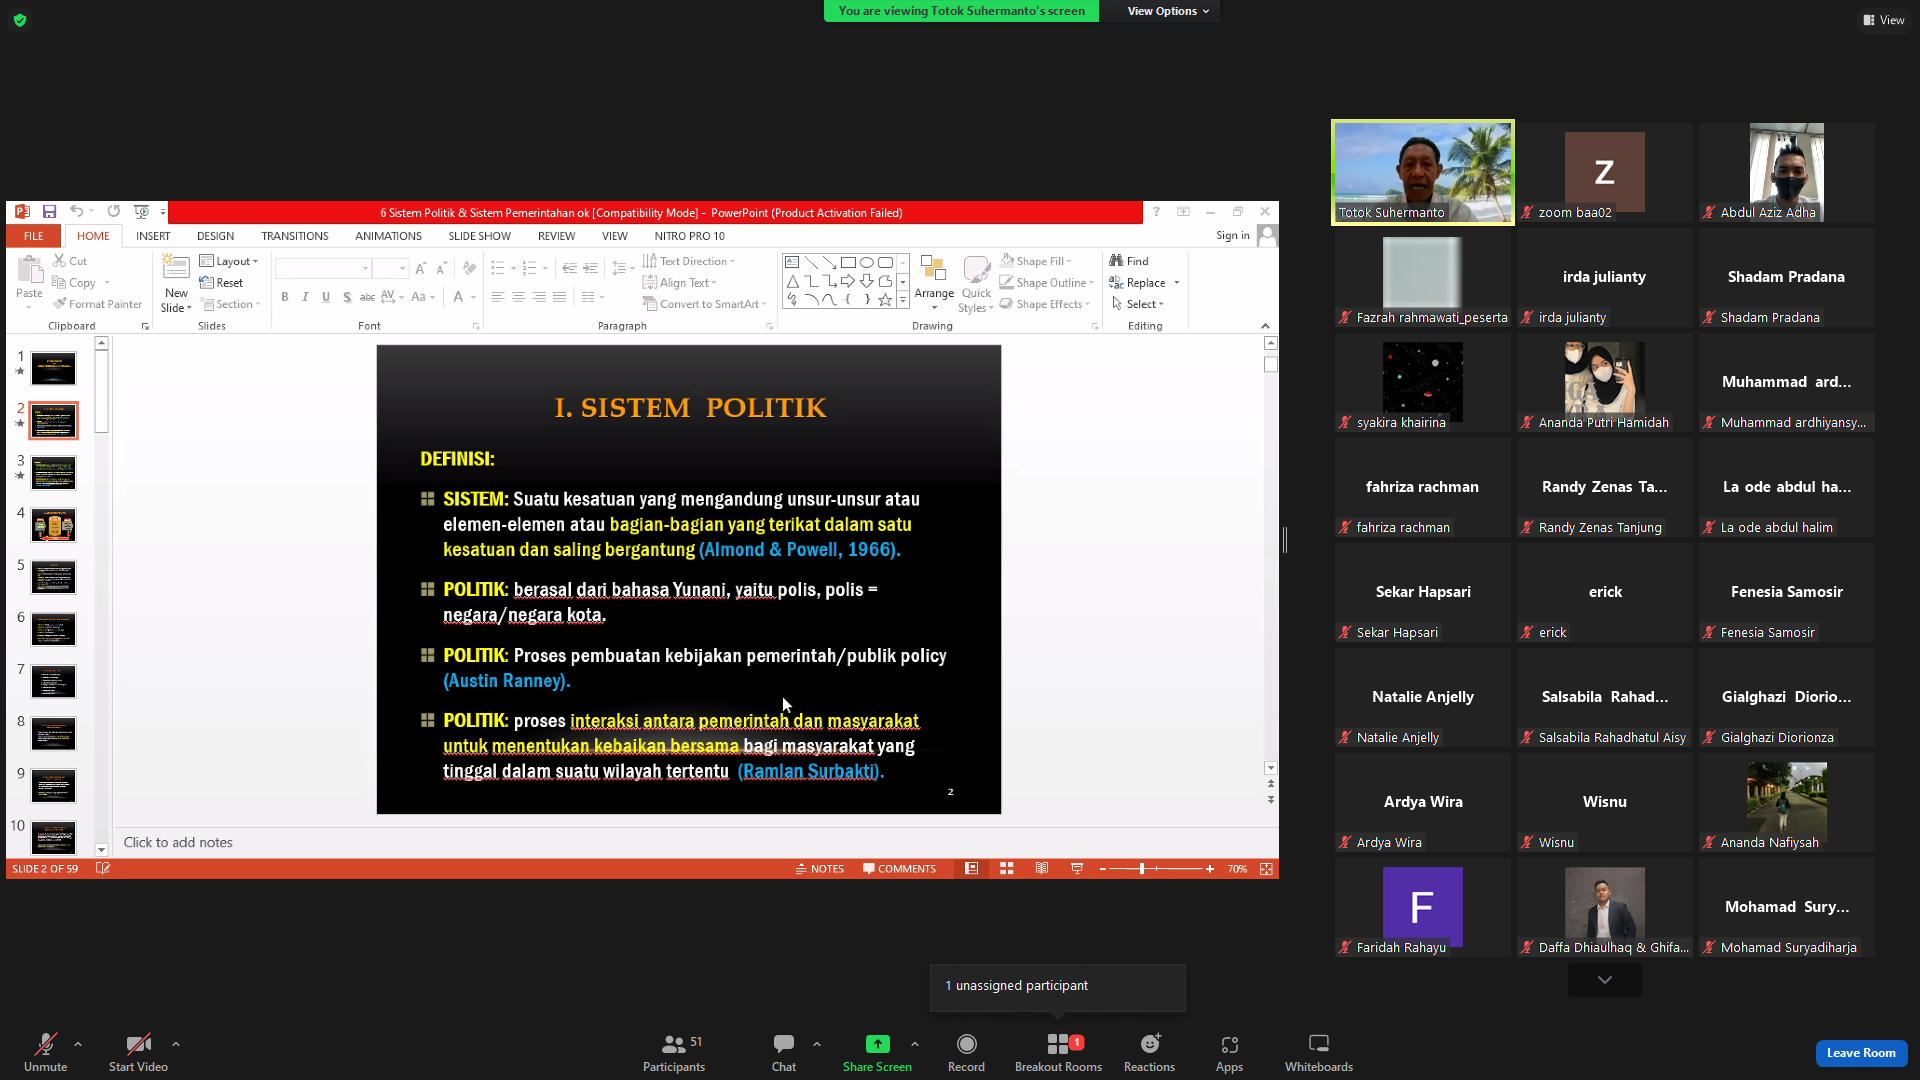Image resolution: width=1920 pixels, height=1080 pixels.
Task: Open the font name combo box
Action: (x=322, y=268)
